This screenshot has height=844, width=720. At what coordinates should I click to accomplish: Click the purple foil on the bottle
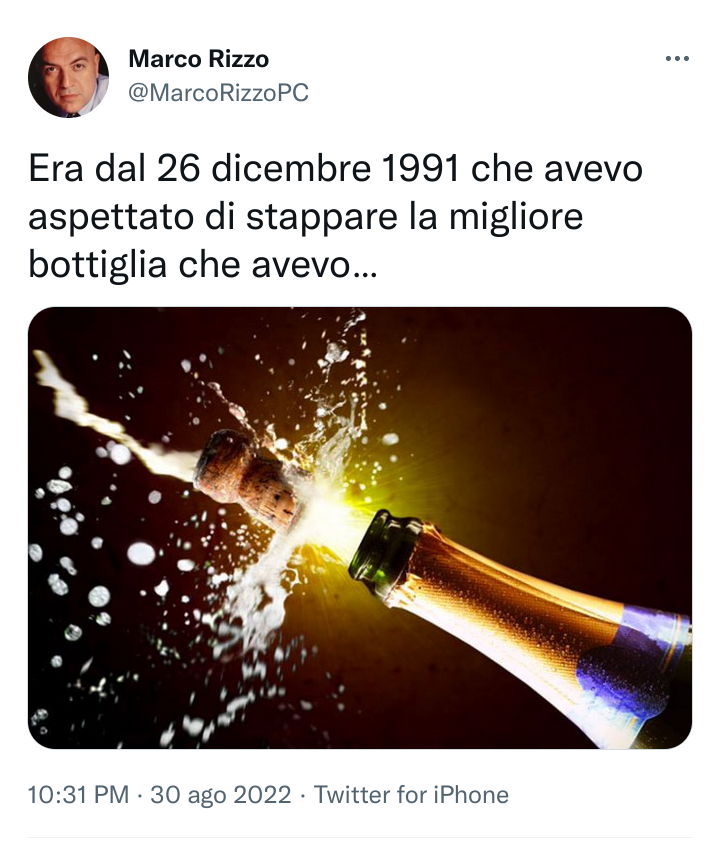point(635,662)
